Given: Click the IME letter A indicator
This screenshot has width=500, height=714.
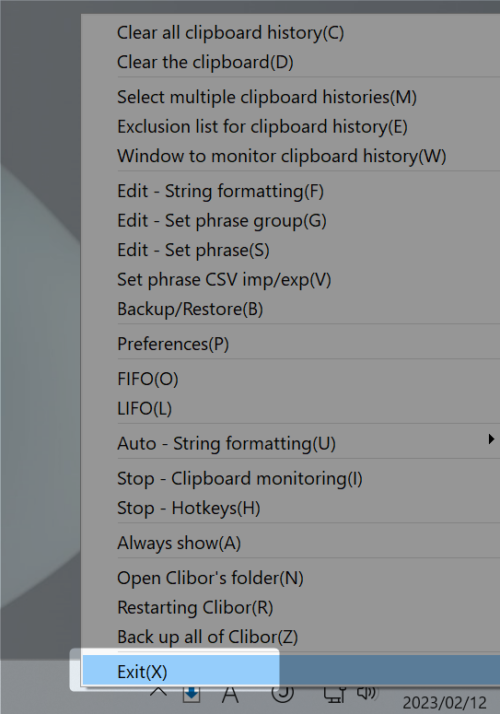Looking at the screenshot, I should click(230, 694).
